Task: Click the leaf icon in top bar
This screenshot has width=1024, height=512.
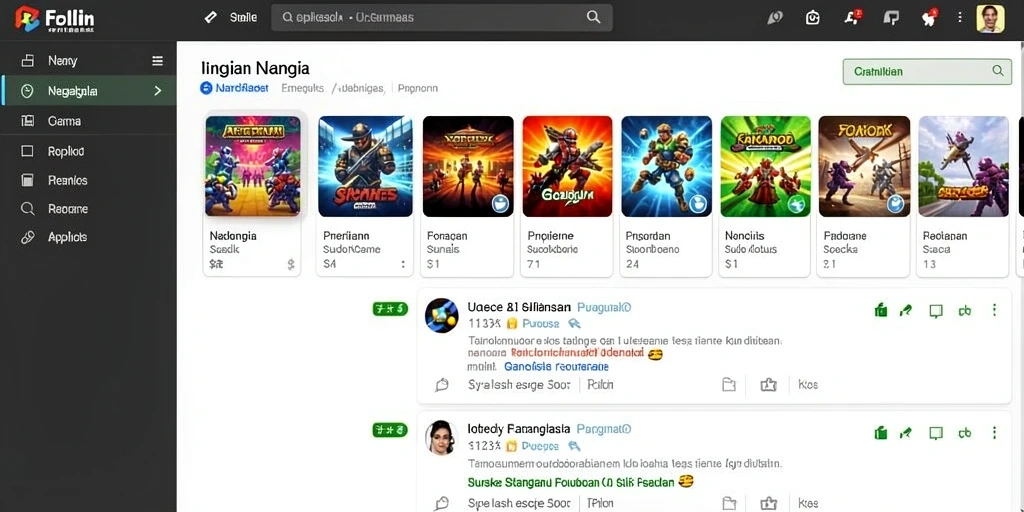Action: pos(775,18)
